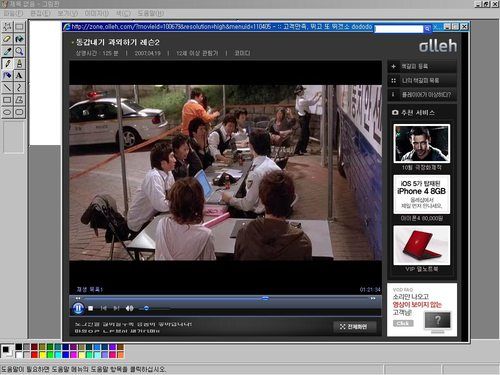Click the 전체화면 fullscreen button
500x375 pixels.
(355, 327)
